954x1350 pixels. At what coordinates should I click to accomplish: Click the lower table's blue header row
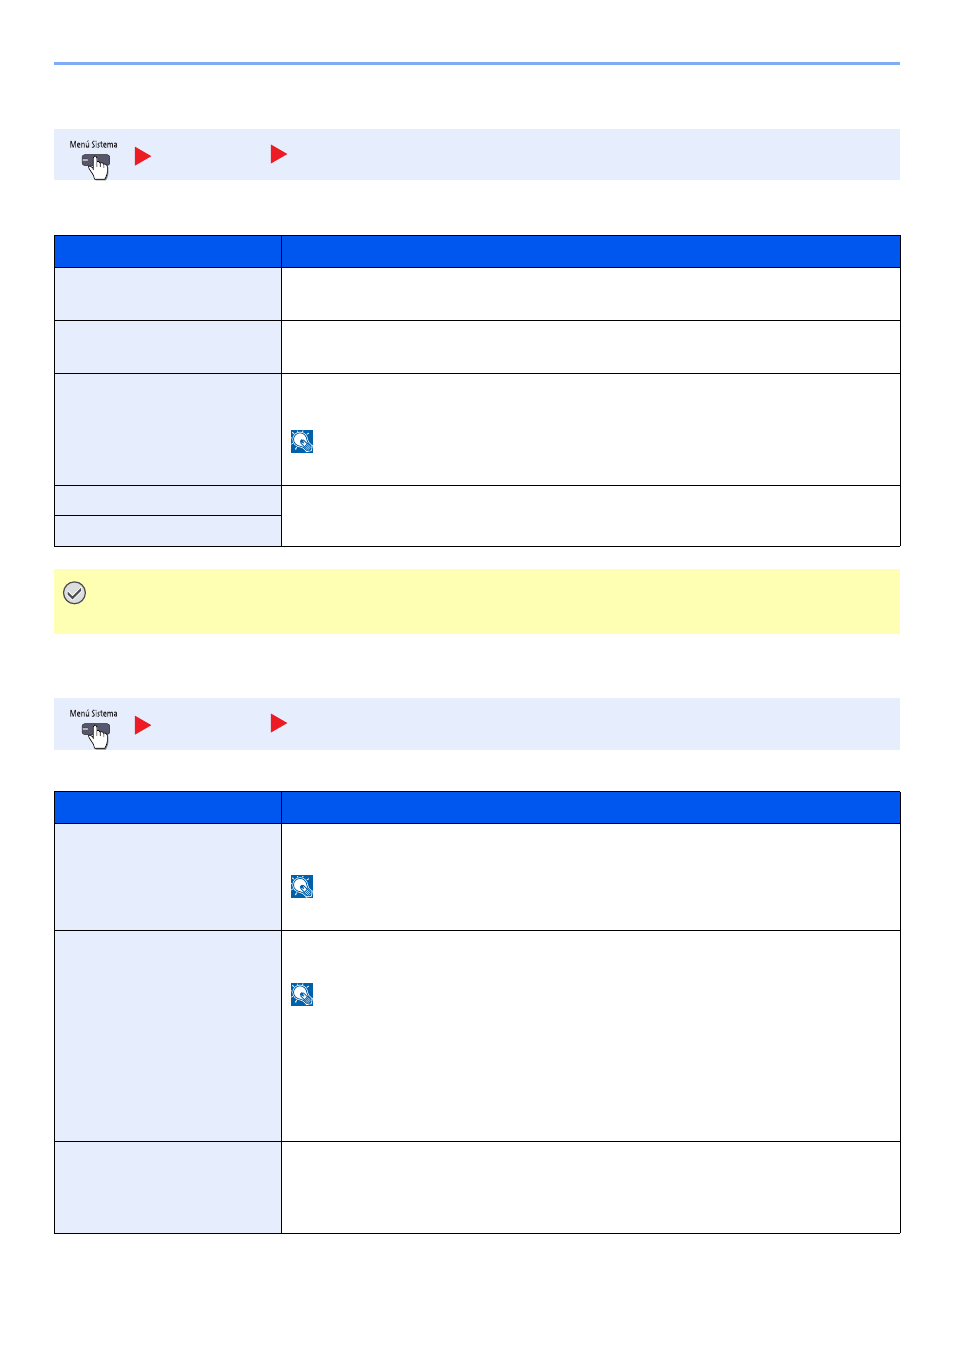click(477, 807)
